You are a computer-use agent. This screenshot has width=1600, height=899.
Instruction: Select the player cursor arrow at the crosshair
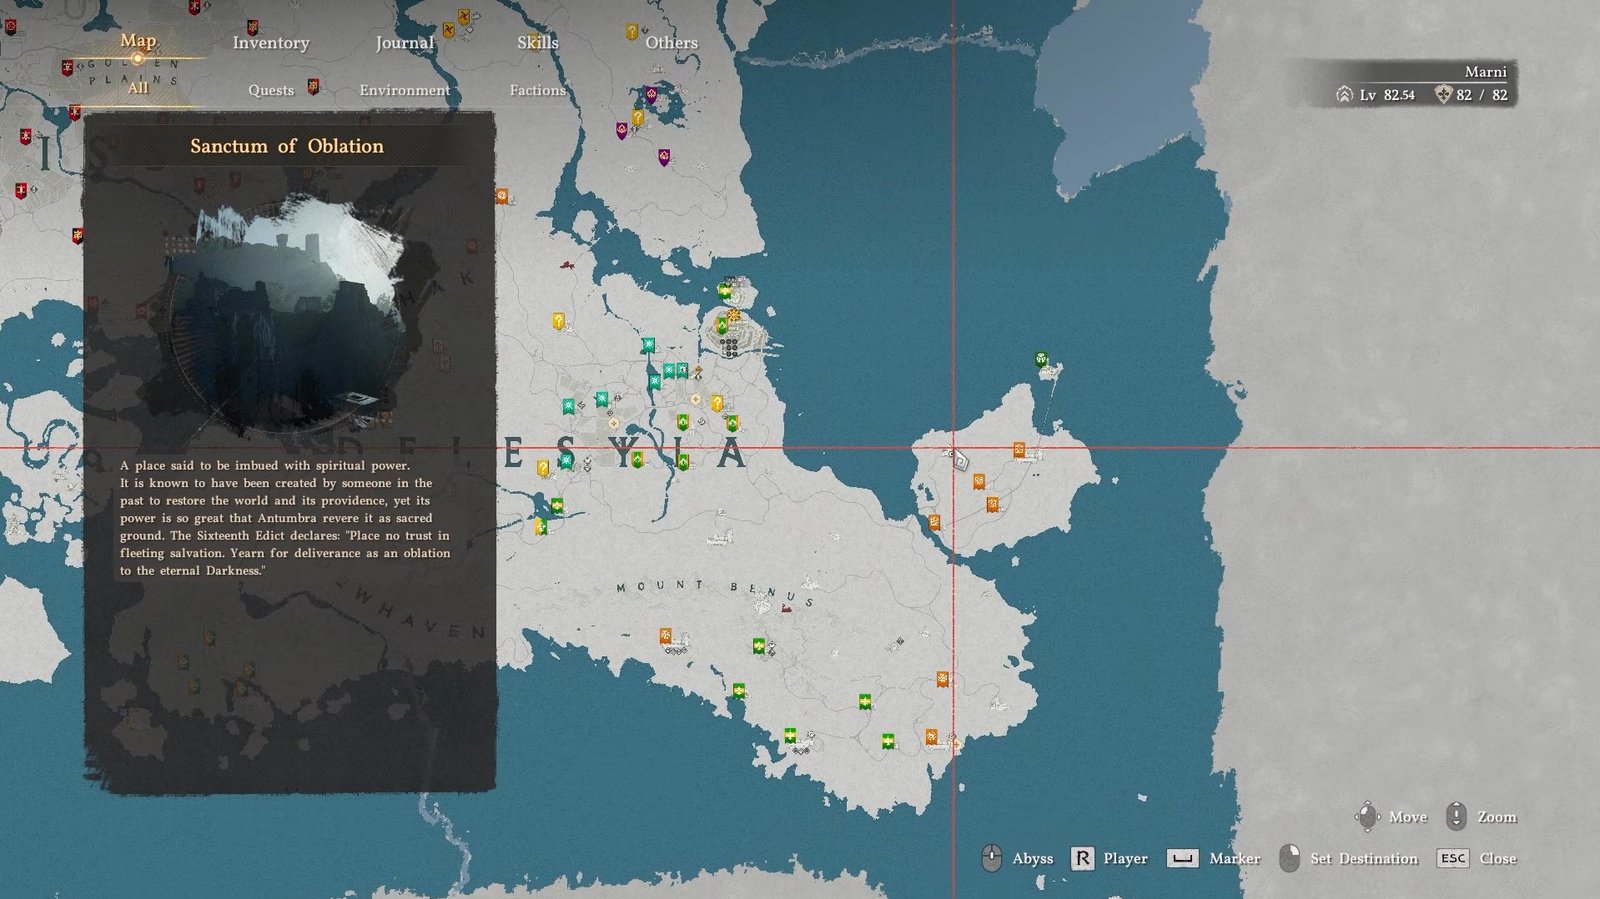[x=958, y=458]
